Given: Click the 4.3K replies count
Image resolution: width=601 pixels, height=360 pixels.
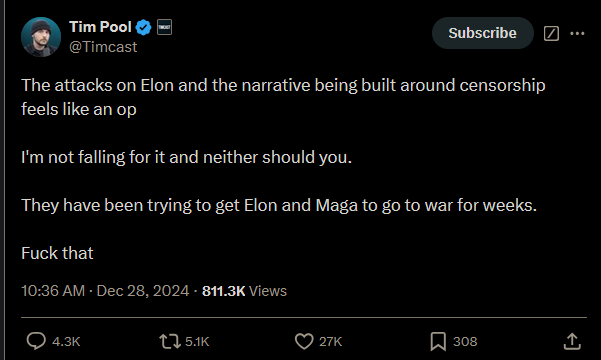Looking at the screenshot, I should (x=66, y=342).
